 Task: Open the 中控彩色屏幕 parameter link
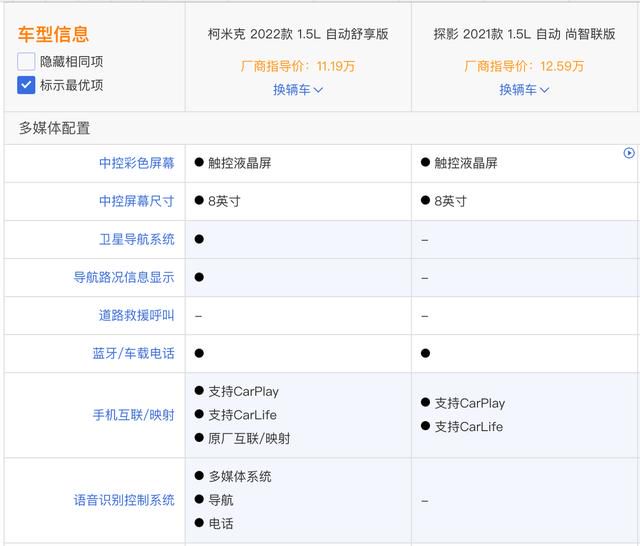[x=137, y=163]
